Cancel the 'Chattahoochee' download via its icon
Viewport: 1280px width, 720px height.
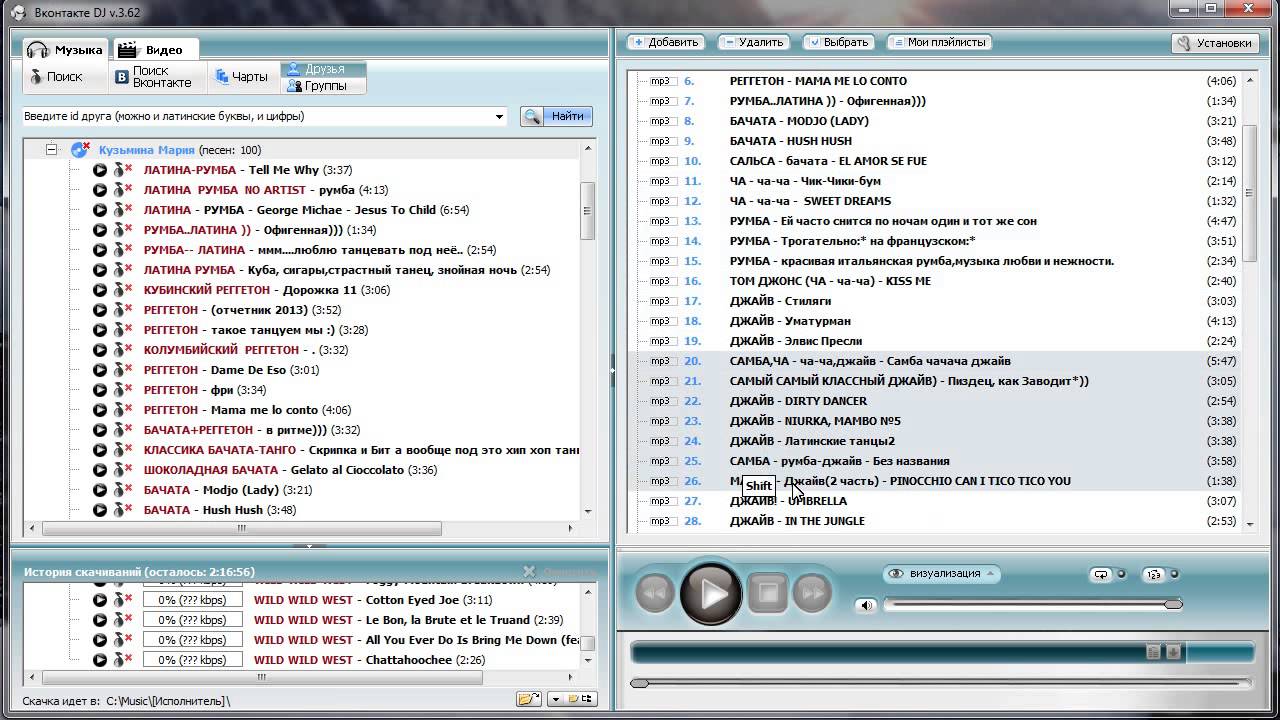point(122,660)
